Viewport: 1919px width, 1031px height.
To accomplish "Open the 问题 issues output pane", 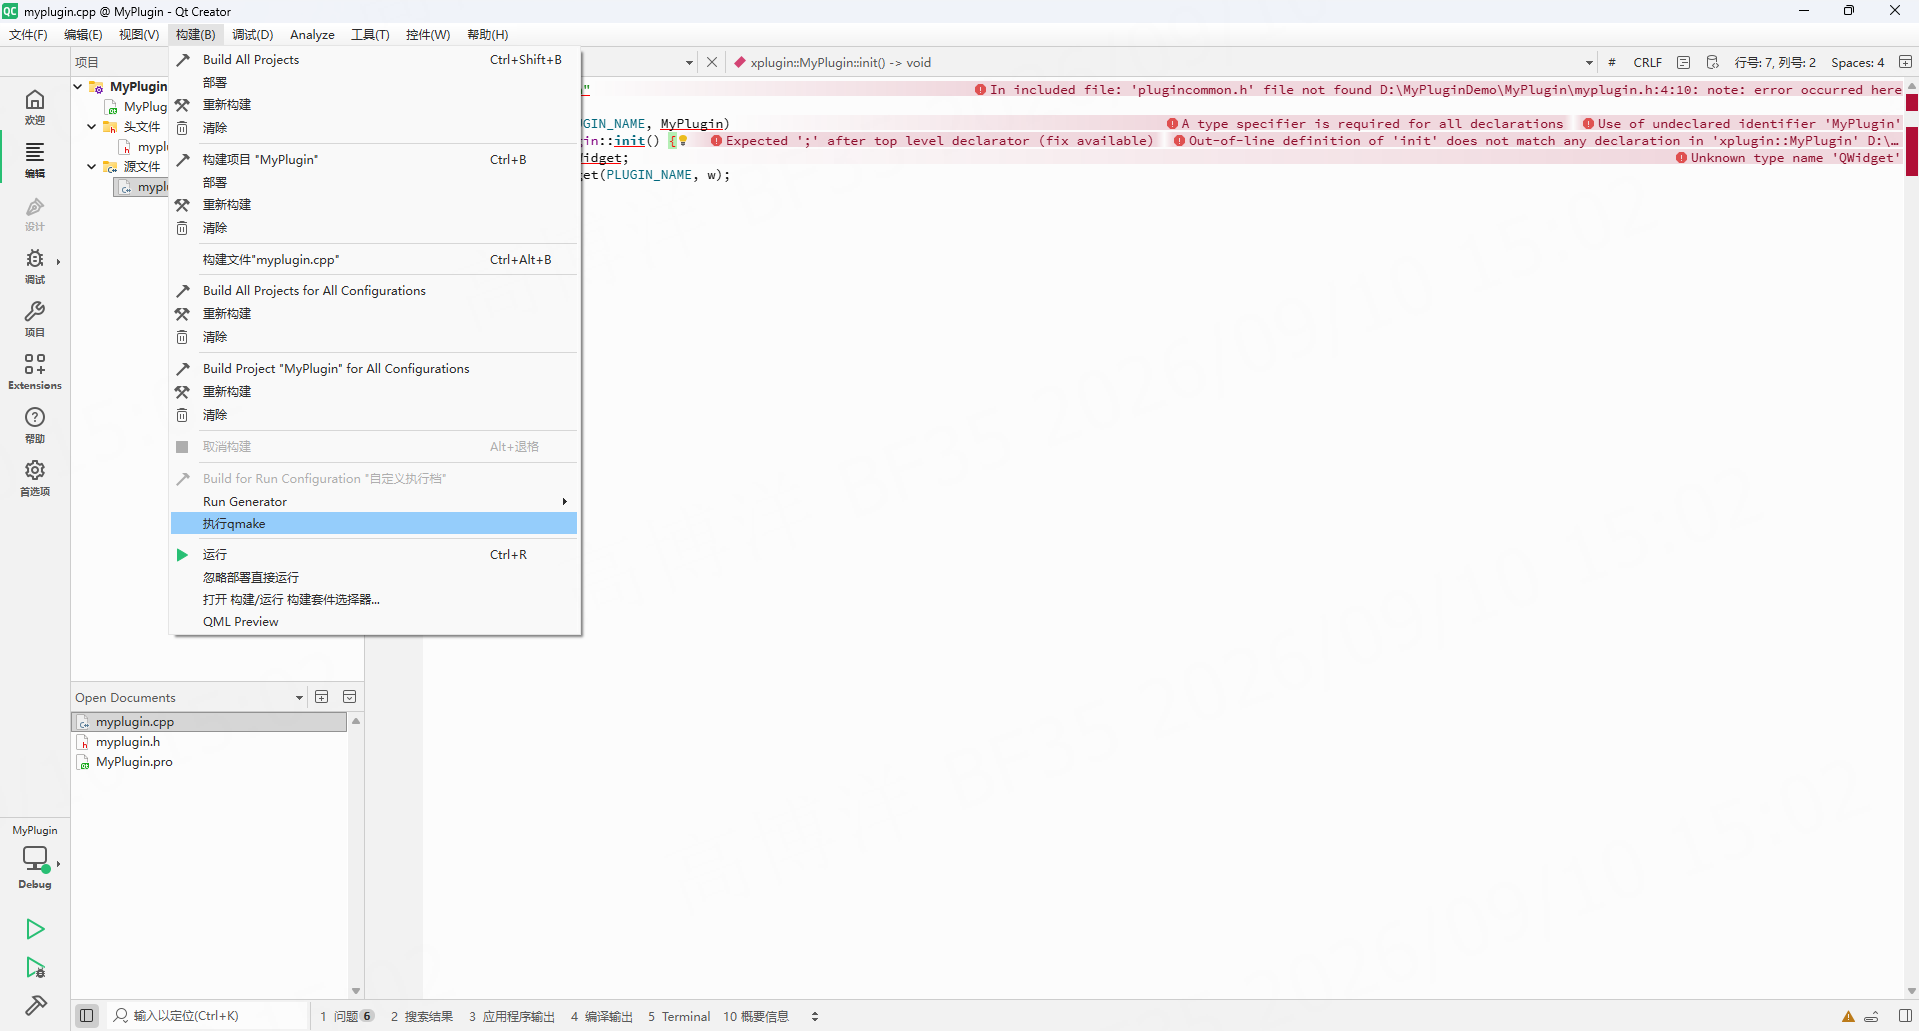I will [347, 1016].
